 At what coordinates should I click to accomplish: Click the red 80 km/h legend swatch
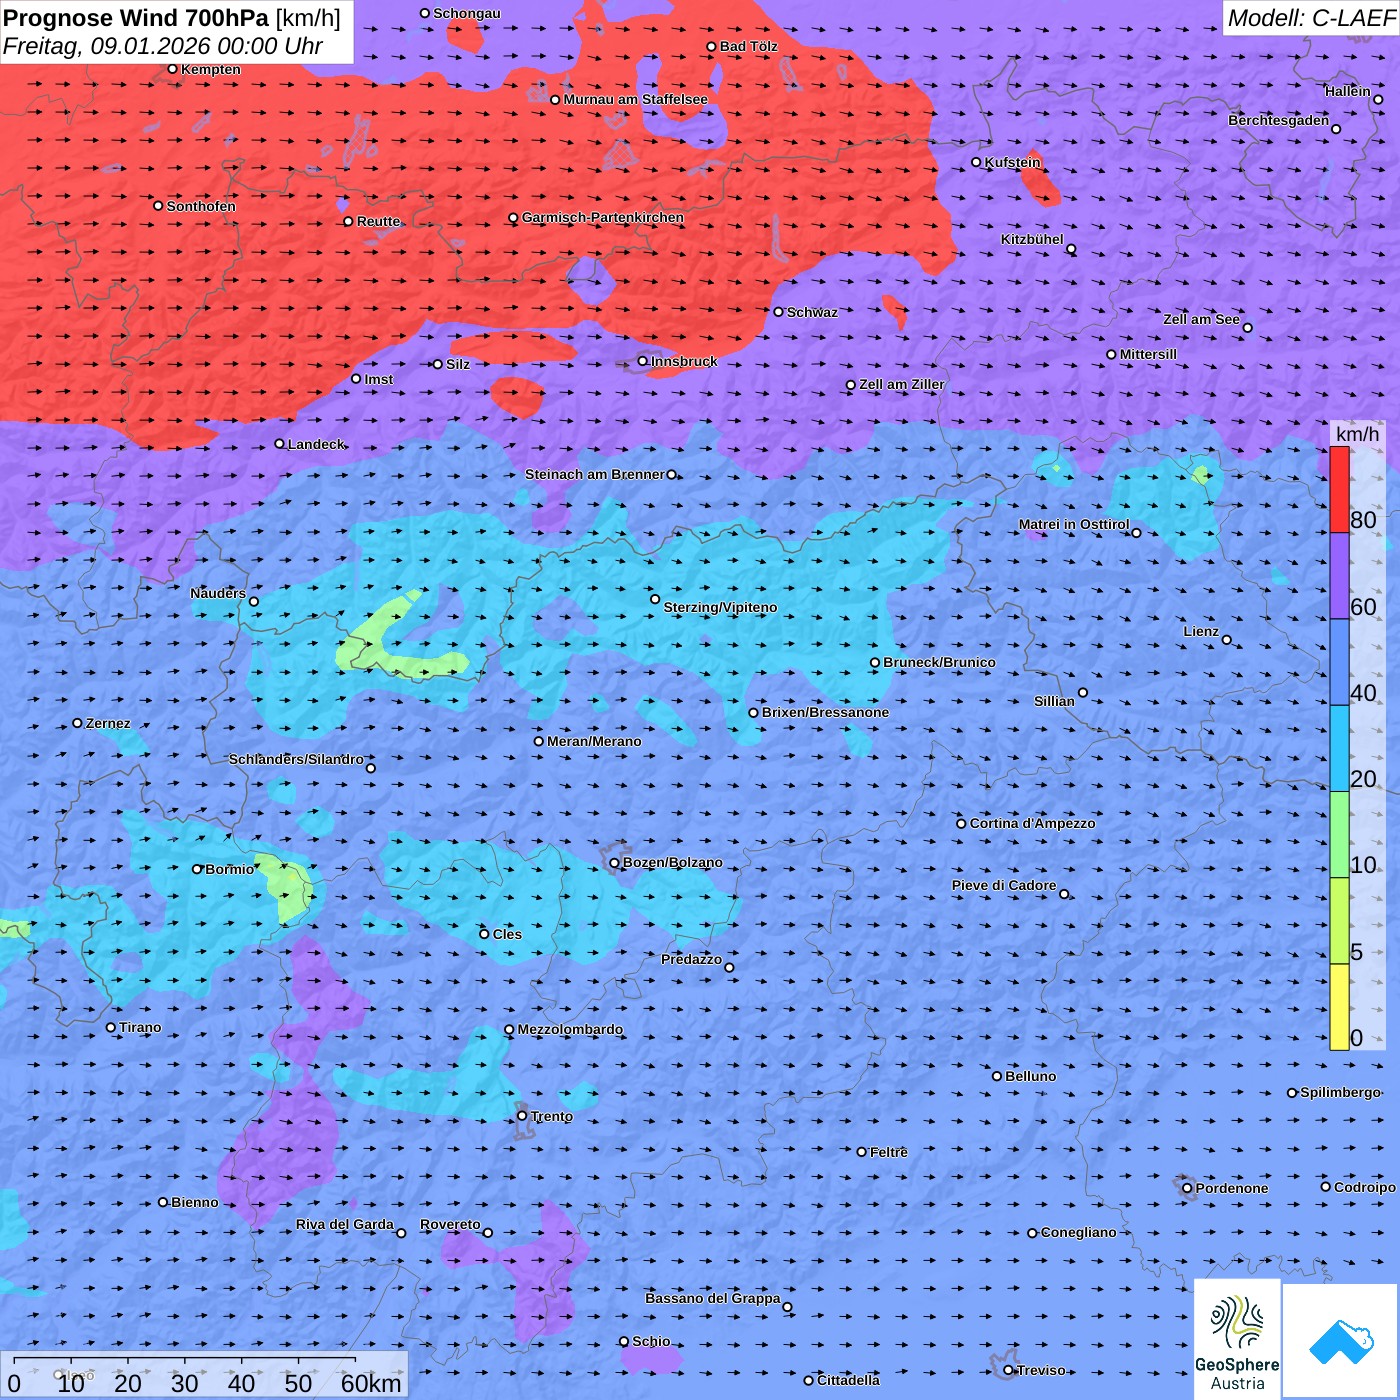(1339, 490)
